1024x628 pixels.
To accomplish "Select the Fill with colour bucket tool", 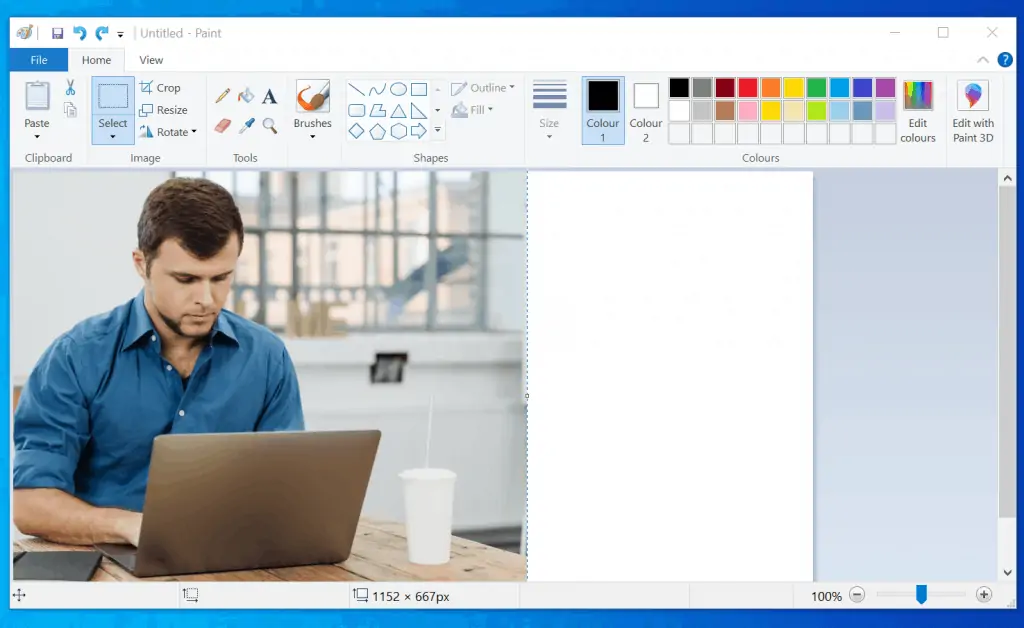I will (x=245, y=95).
